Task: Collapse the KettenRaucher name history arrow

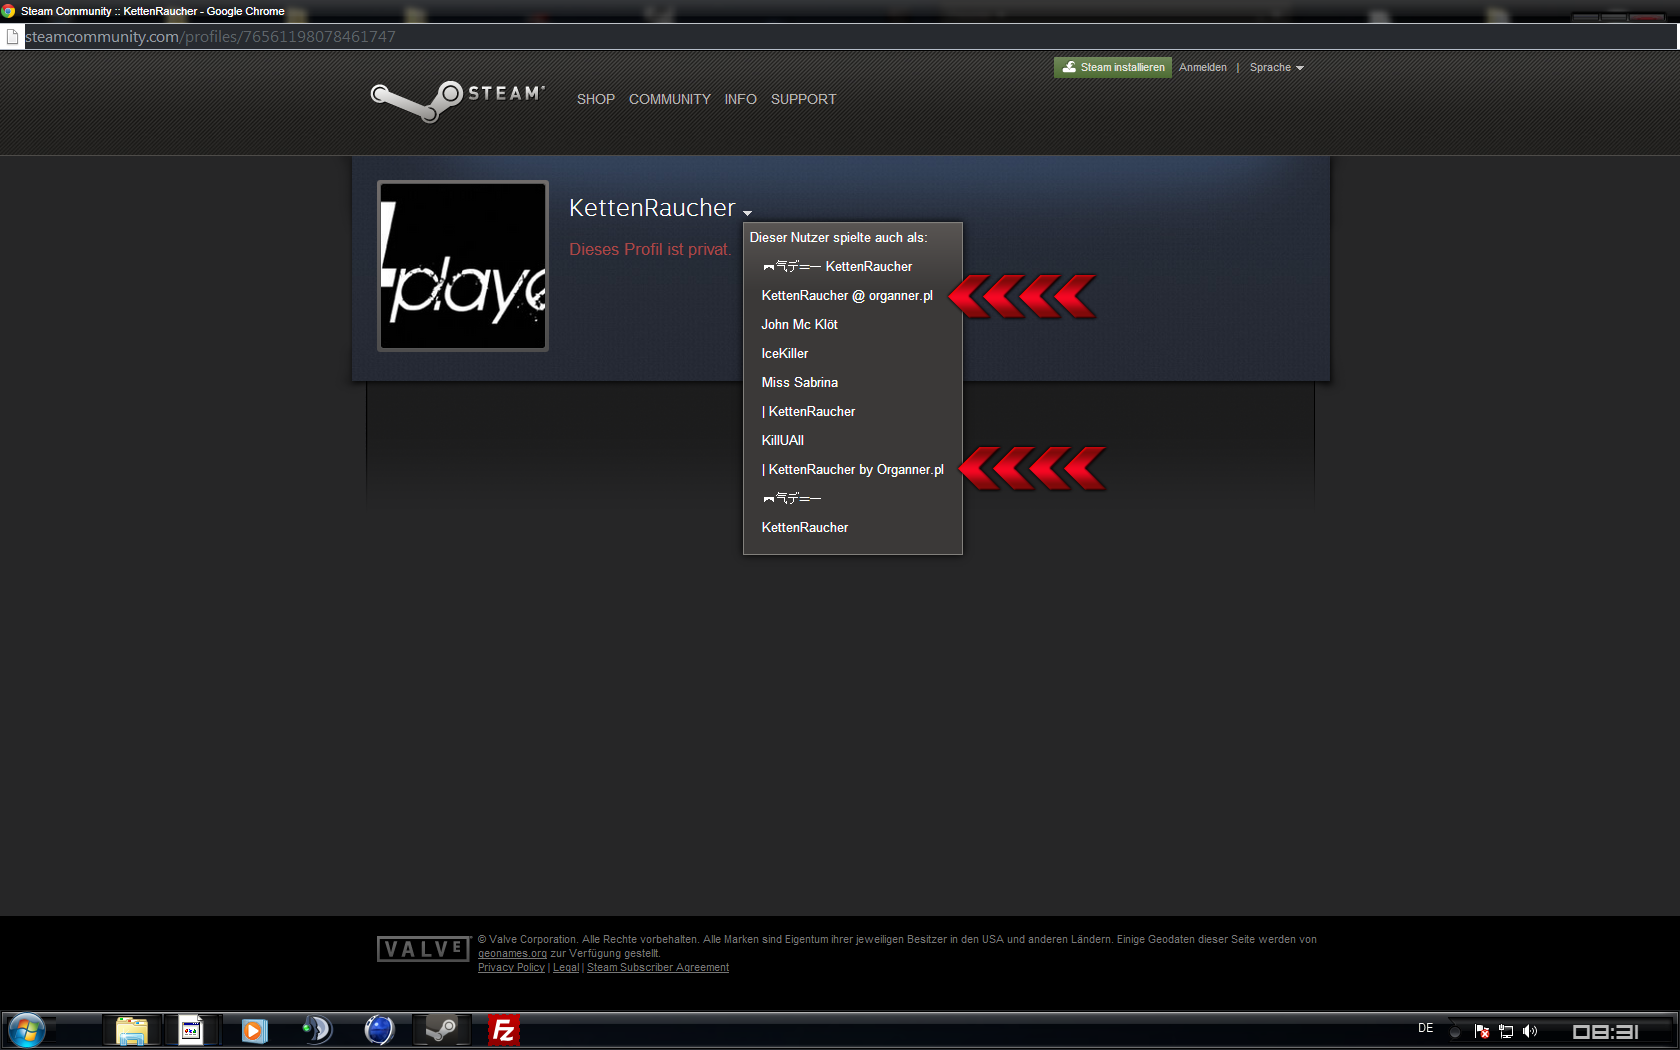Action: click(747, 212)
